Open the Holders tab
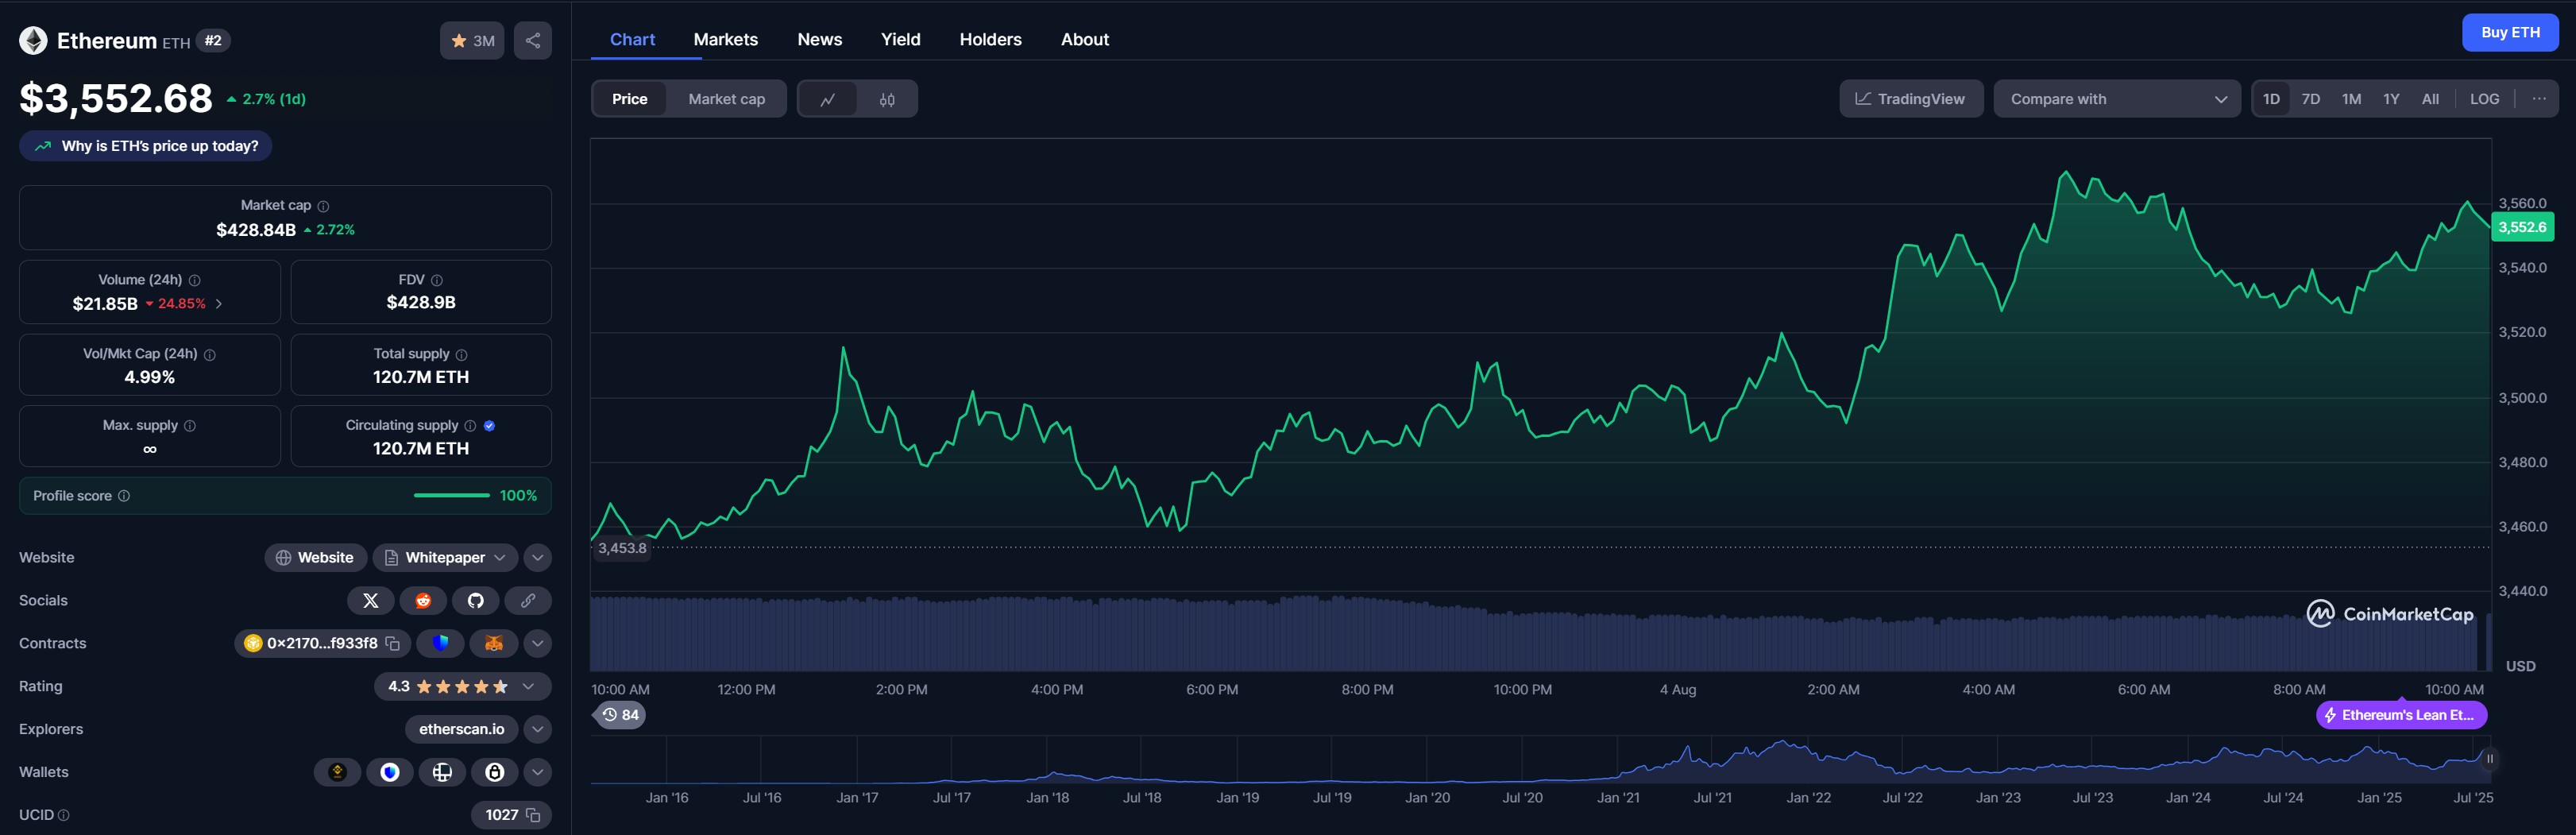2576x835 pixels. point(990,39)
